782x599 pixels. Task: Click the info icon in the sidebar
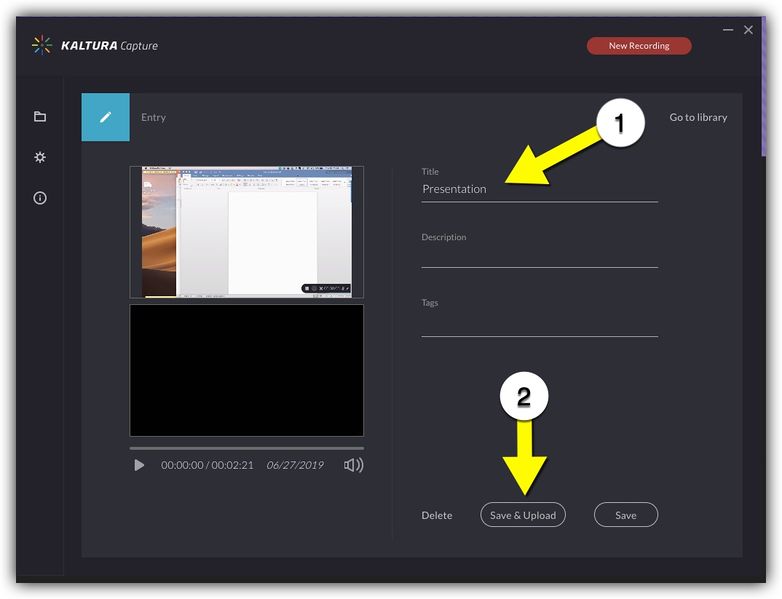coord(40,198)
